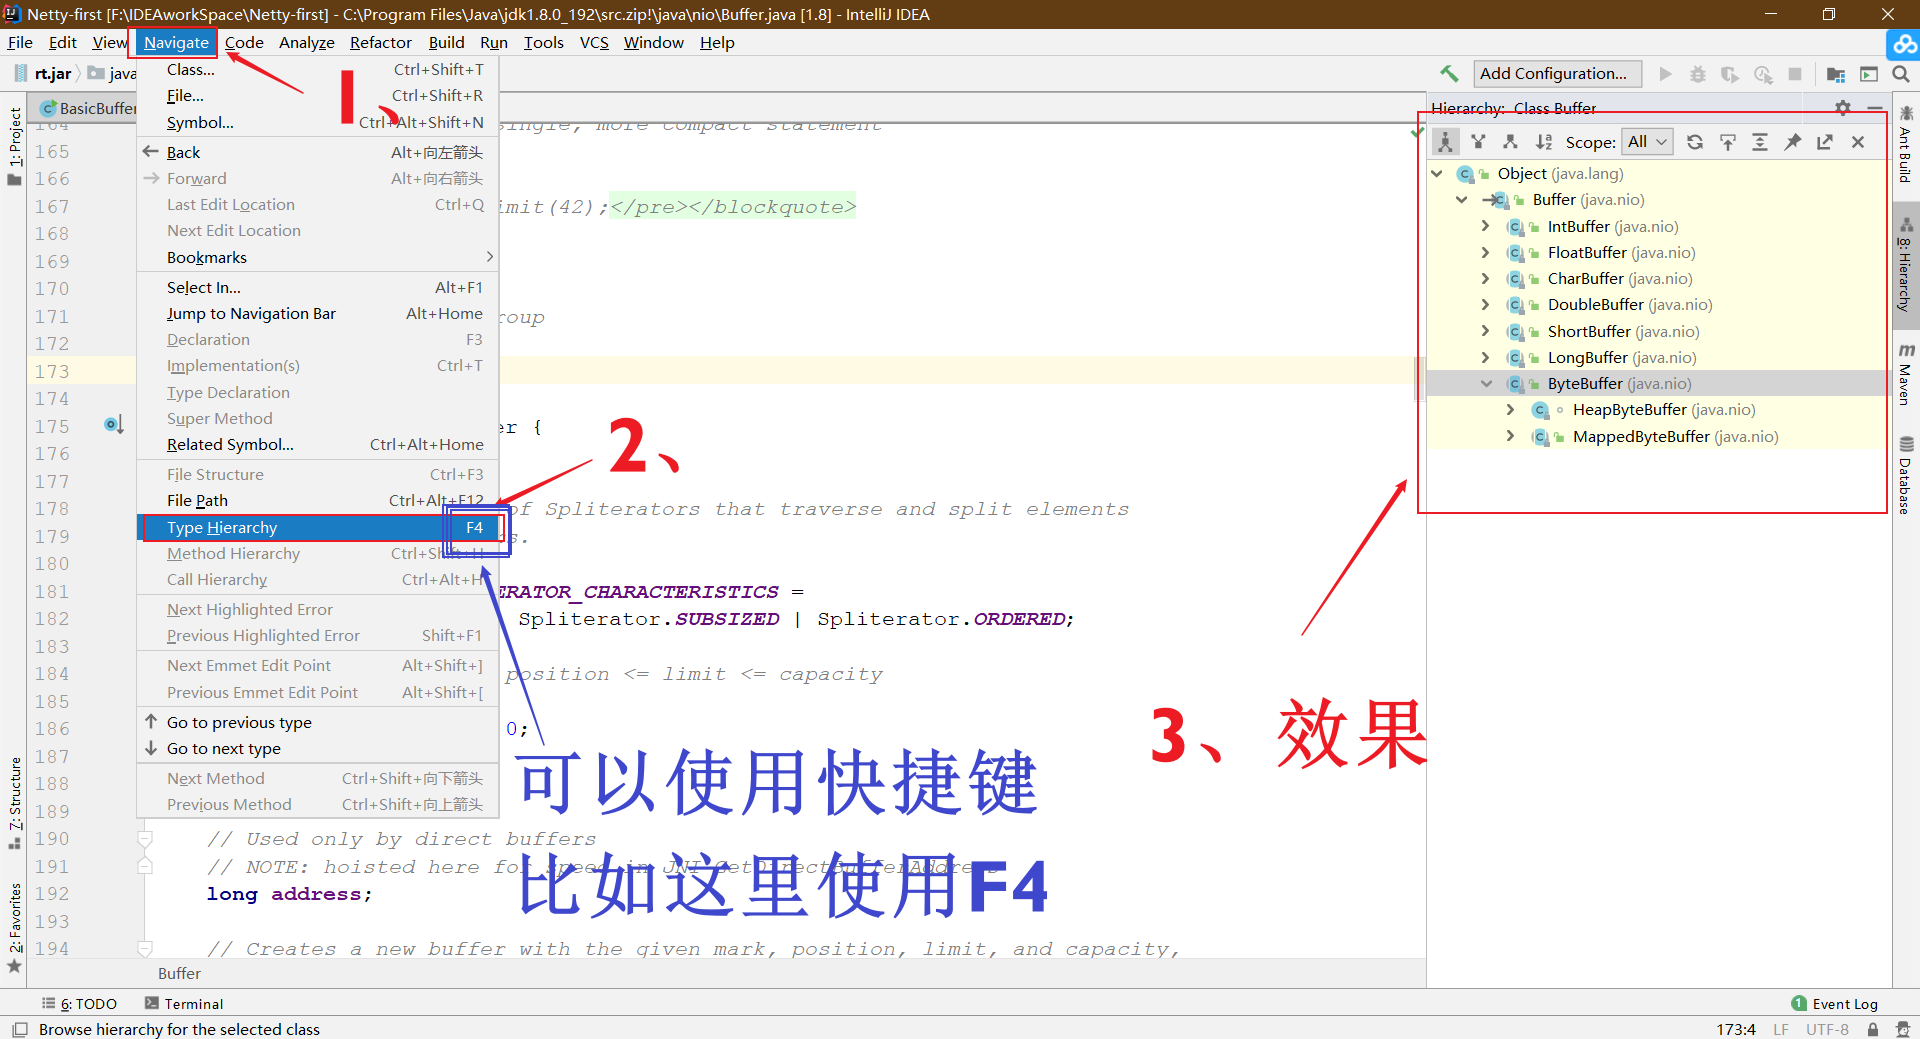
Task: Click Run with Coverage icon
Action: click(1730, 74)
